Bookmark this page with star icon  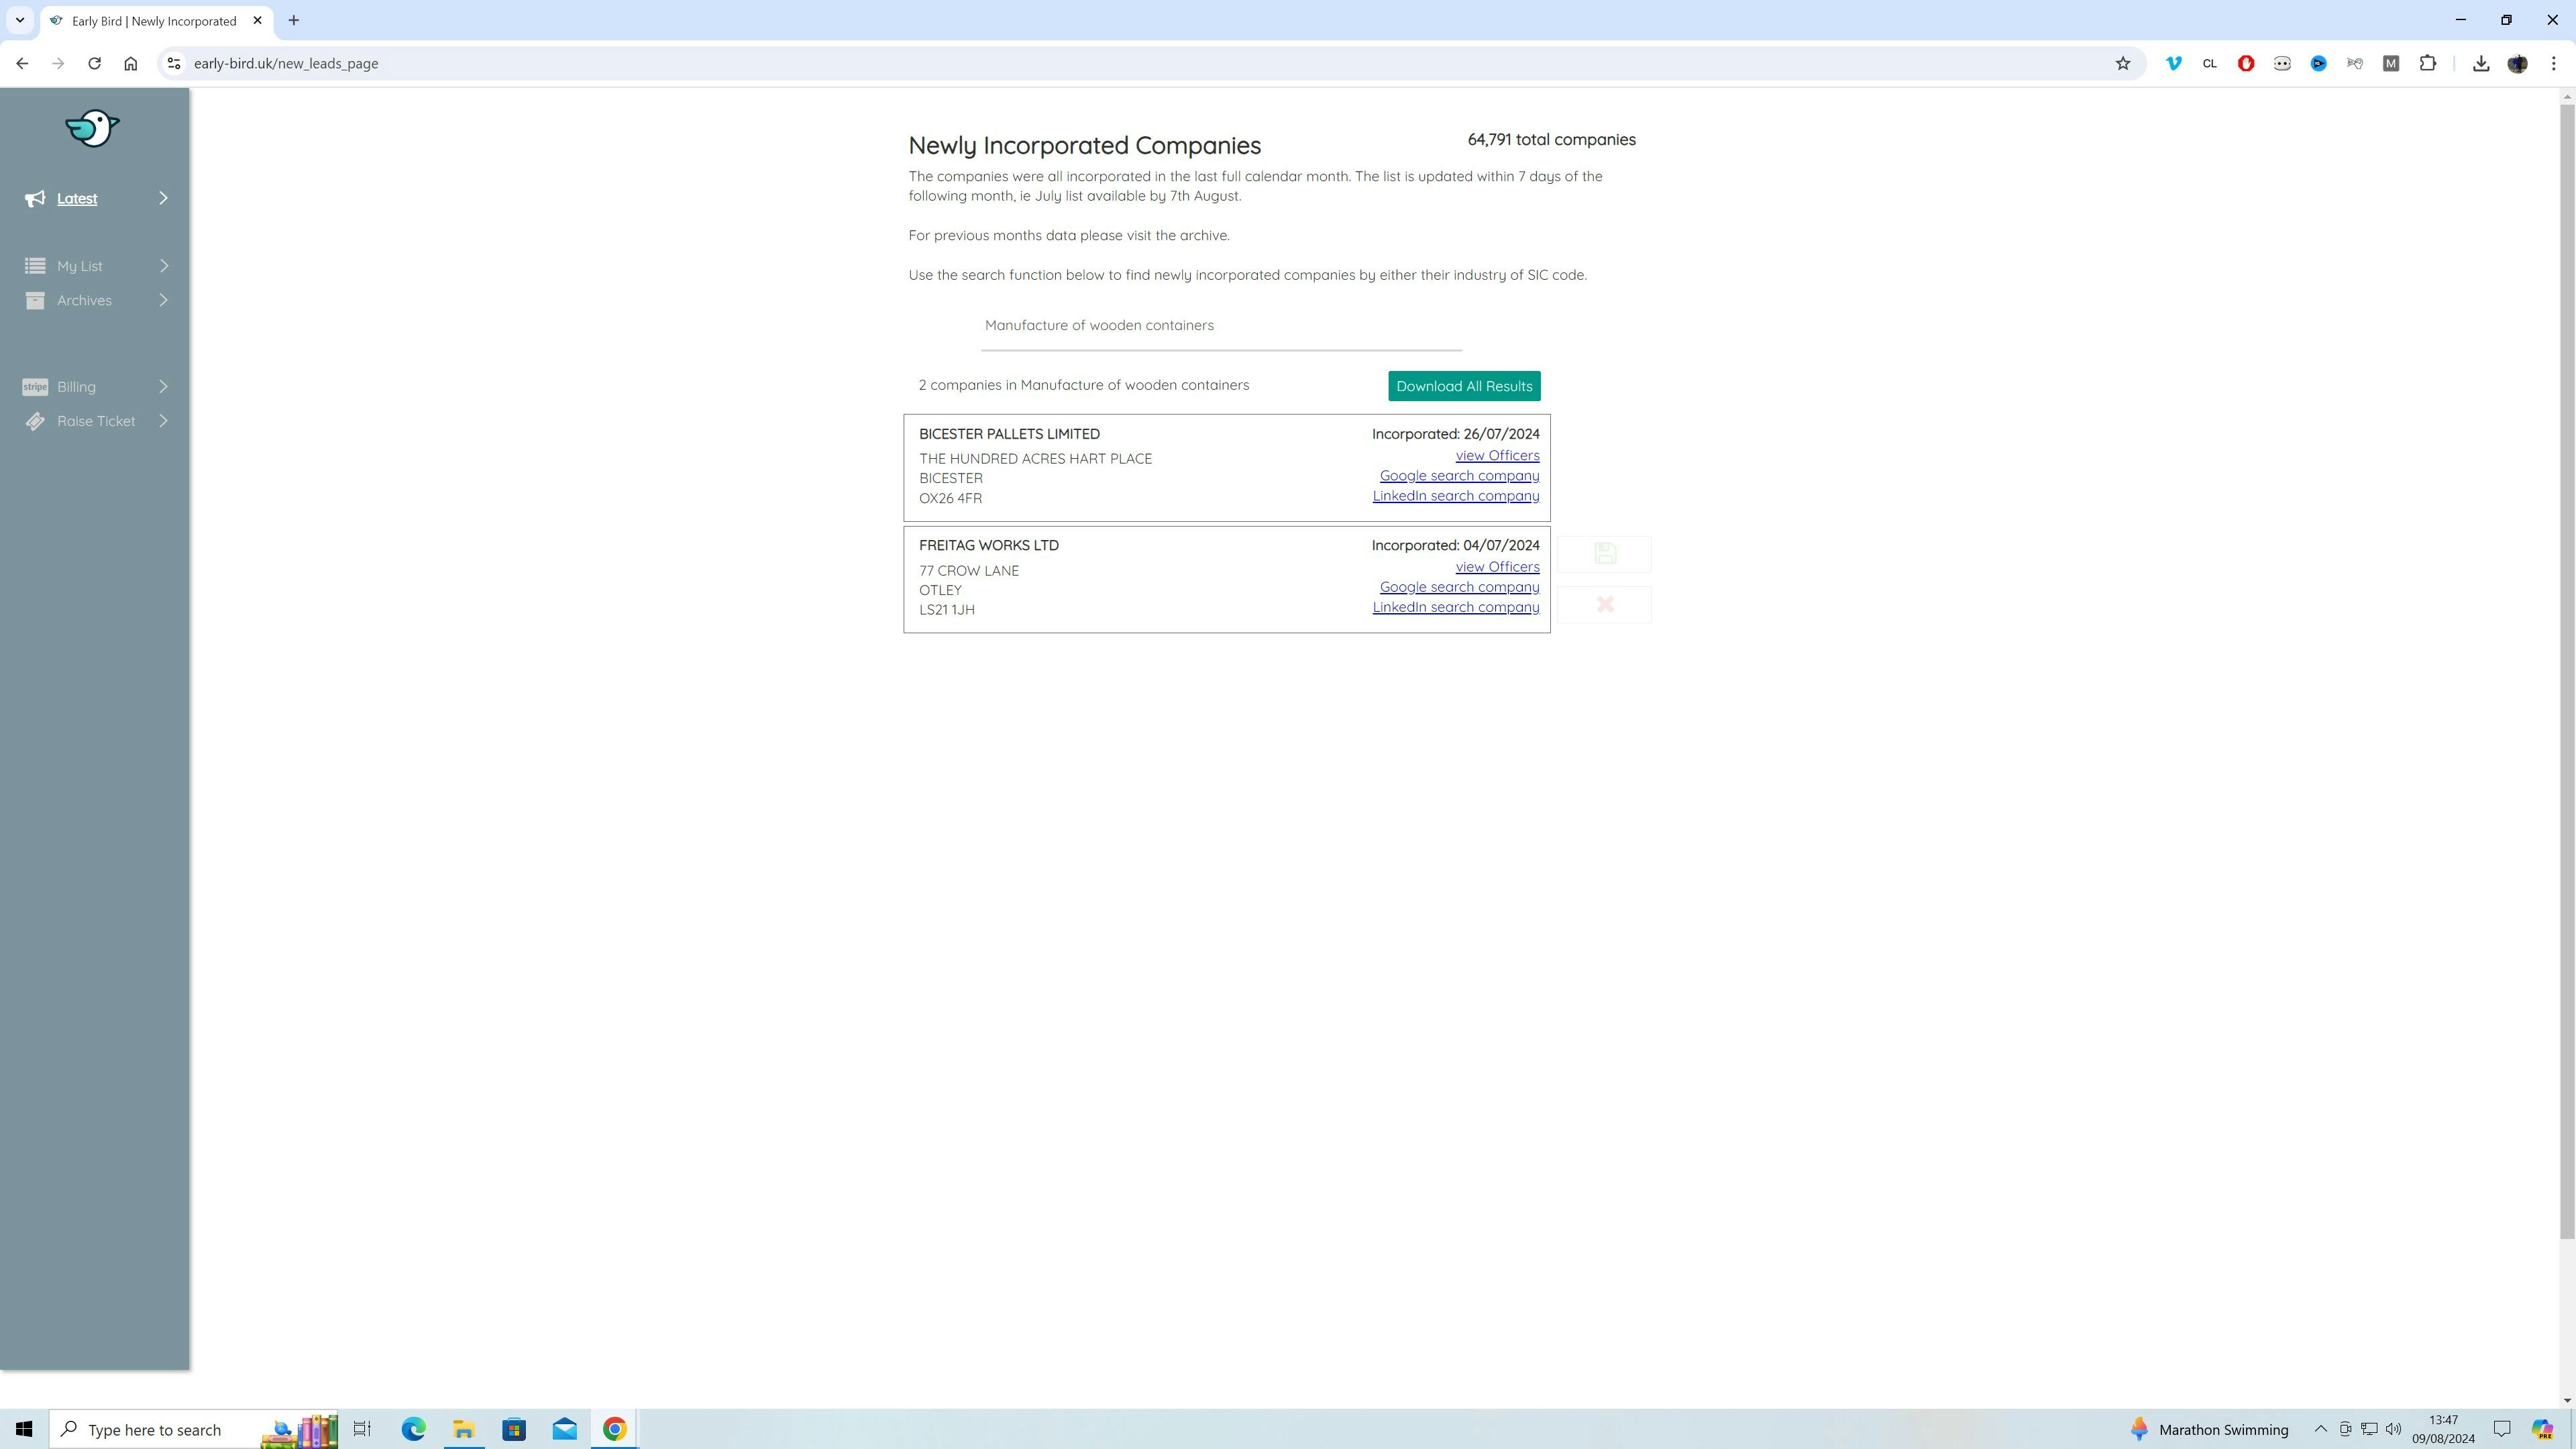(x=2122, y=63)
